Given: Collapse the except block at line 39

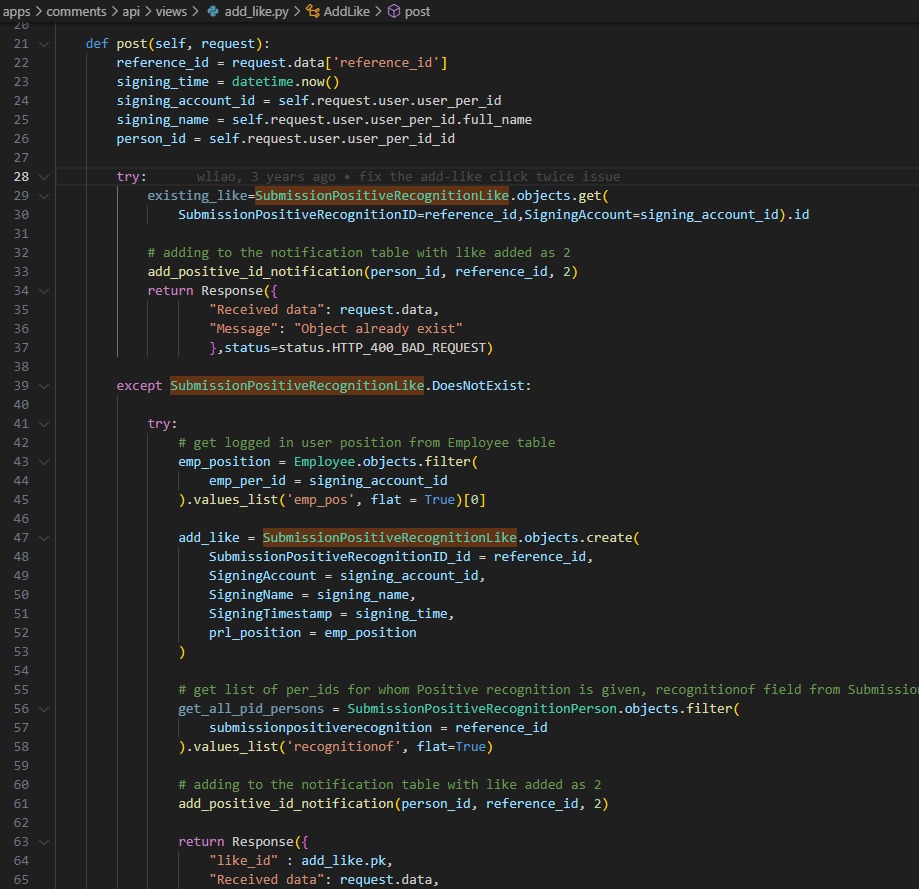Looking at the screenshot, I should coord(44,386).
